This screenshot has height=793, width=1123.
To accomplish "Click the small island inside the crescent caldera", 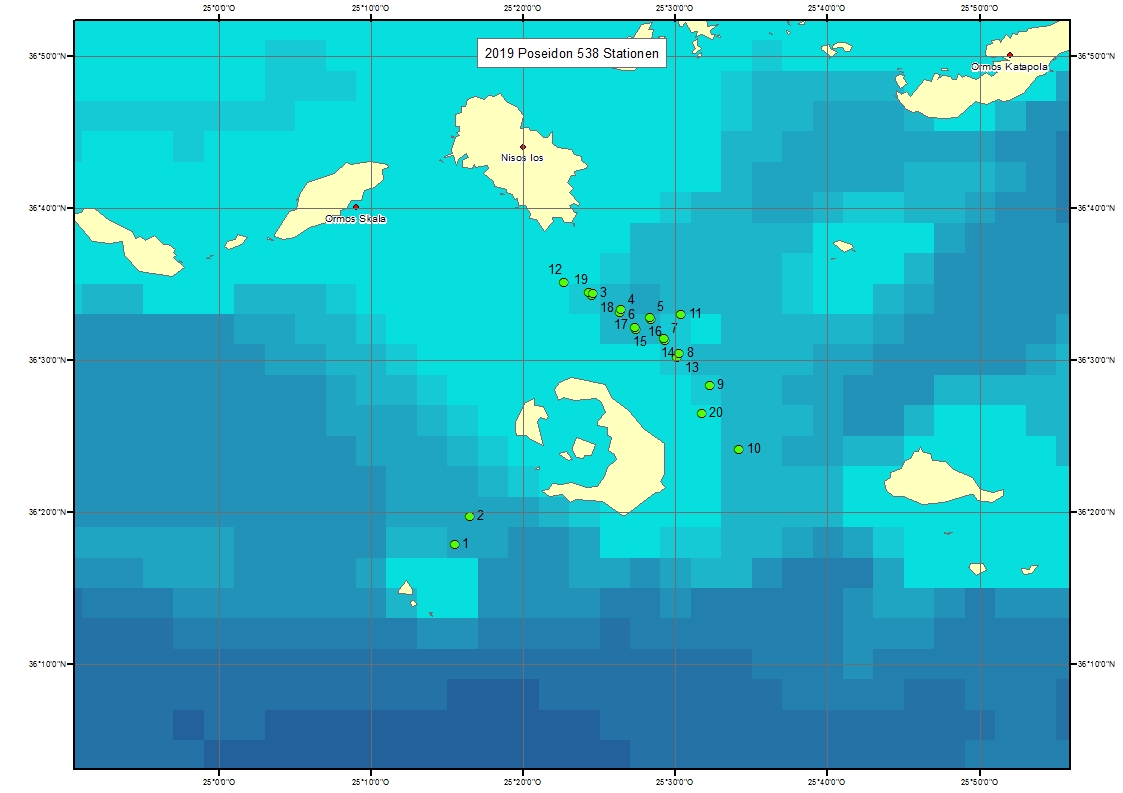I will 582,447.
